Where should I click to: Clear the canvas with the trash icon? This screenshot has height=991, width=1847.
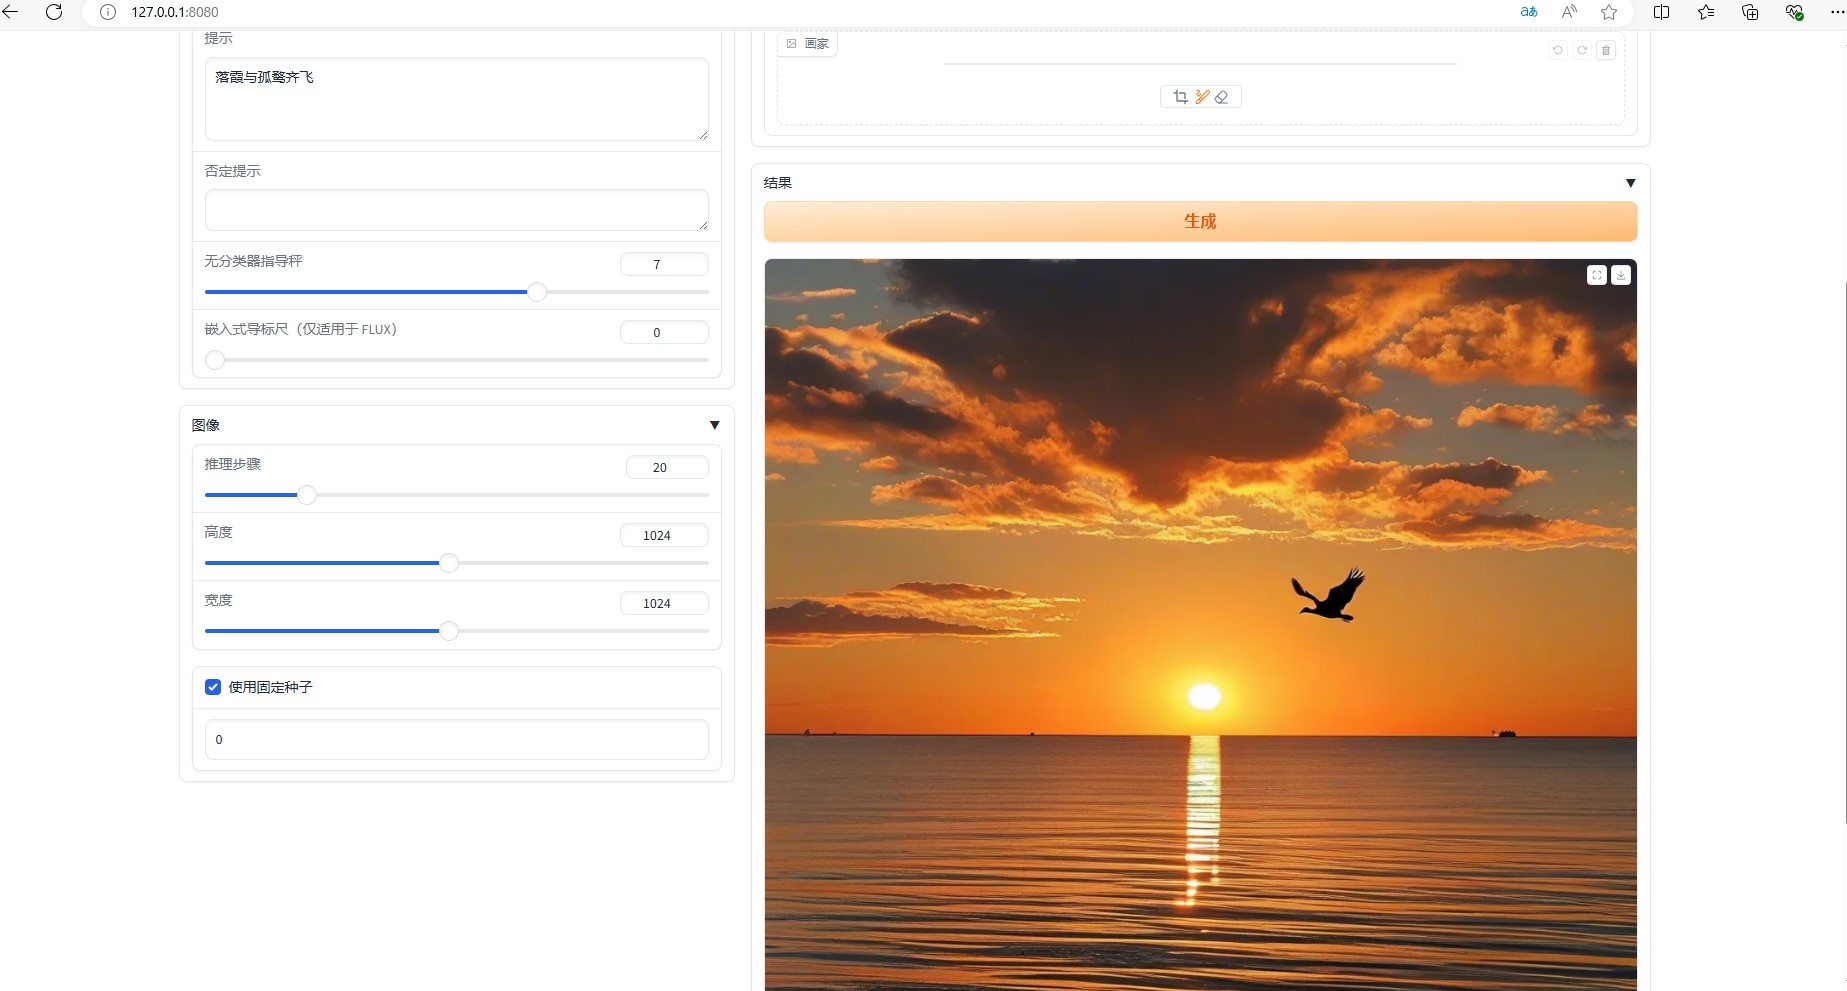pyautogui.click(x=1606, y=50)
